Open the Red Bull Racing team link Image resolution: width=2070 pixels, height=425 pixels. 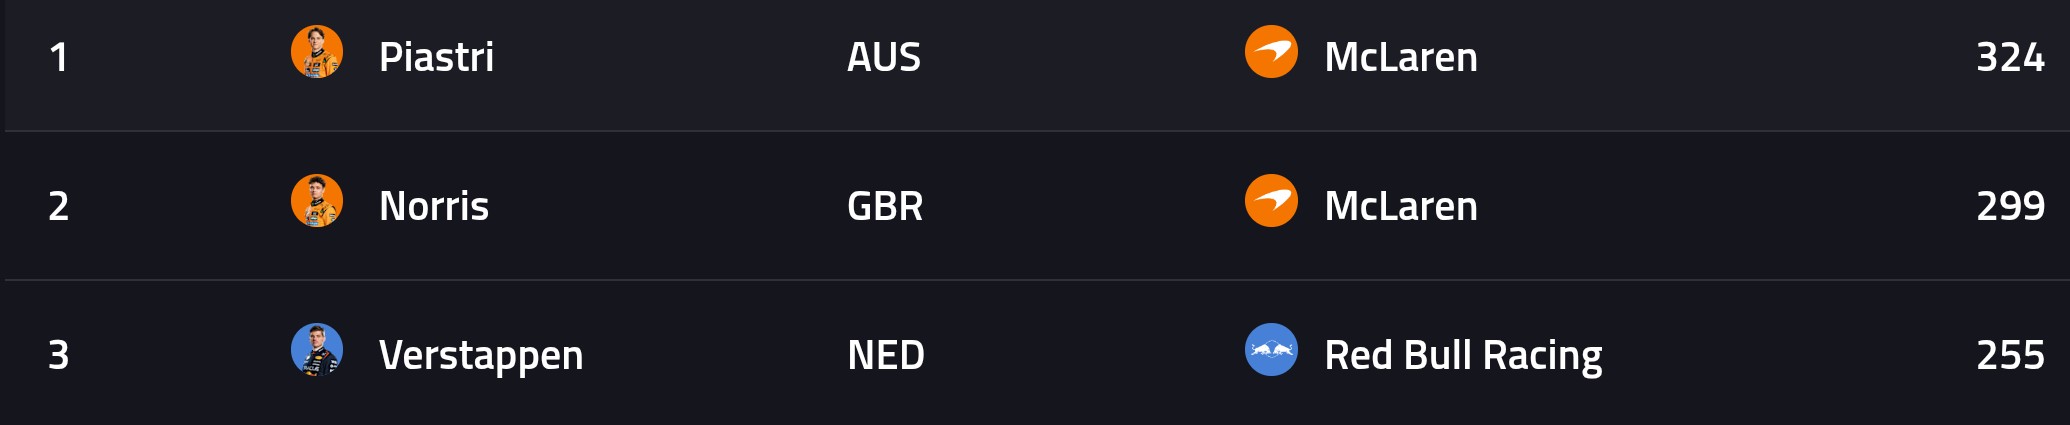click(1463, 355)
